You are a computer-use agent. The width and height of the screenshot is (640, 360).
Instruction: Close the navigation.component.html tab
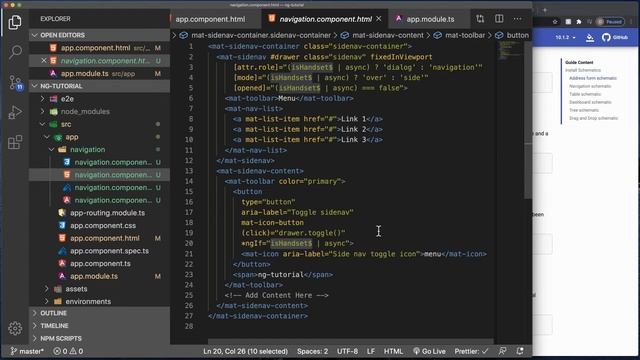coord(379,19)
